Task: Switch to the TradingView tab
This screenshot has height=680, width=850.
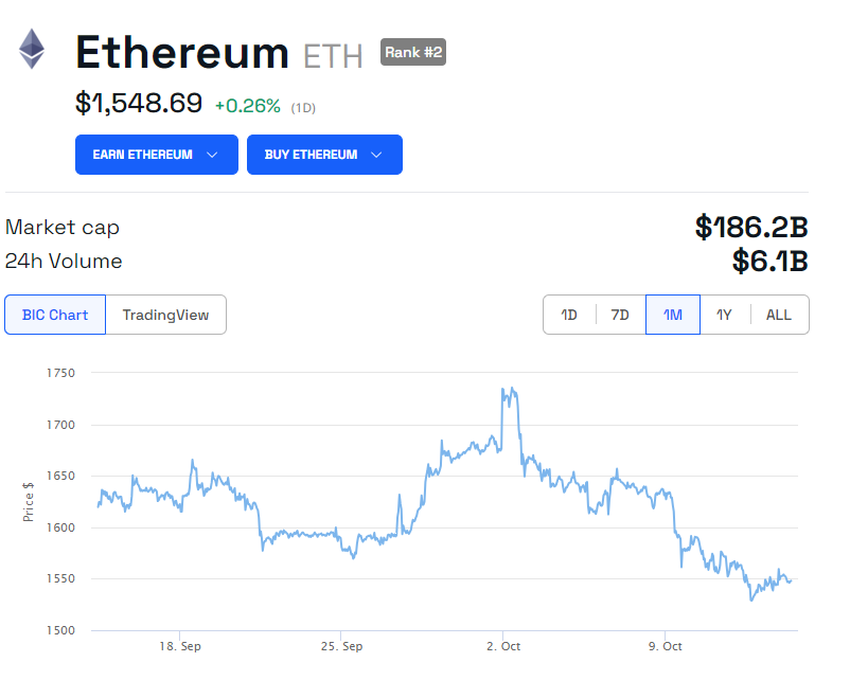Action: click(x=166, y=314)
